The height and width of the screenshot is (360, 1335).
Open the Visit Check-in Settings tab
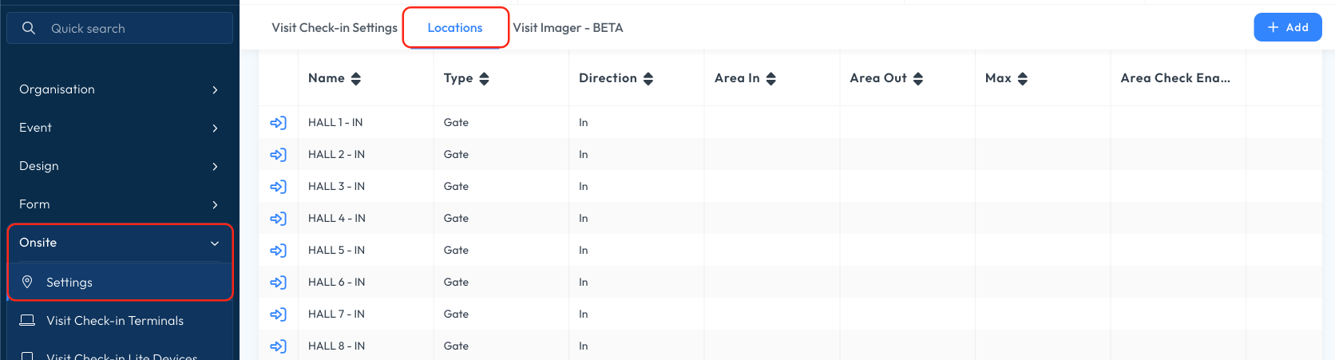[x=334, y=28]
